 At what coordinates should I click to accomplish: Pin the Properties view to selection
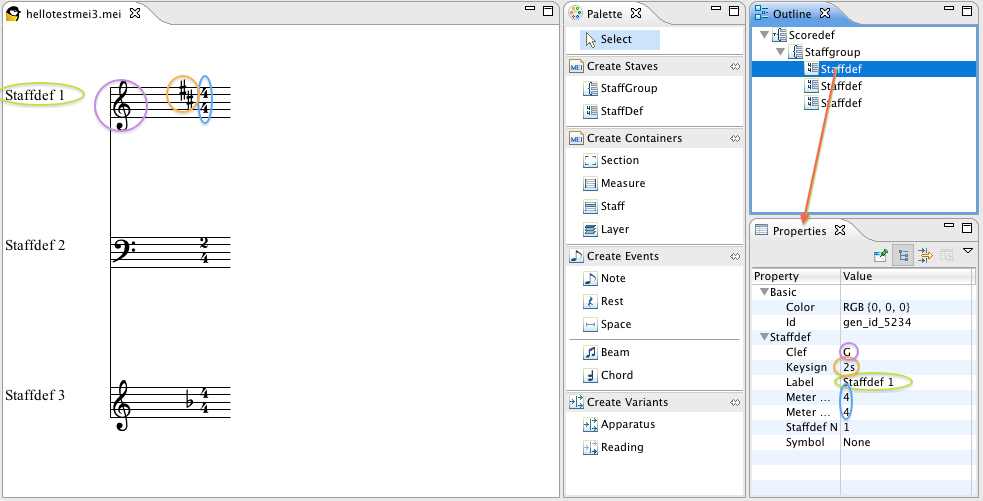click(881, 256)
